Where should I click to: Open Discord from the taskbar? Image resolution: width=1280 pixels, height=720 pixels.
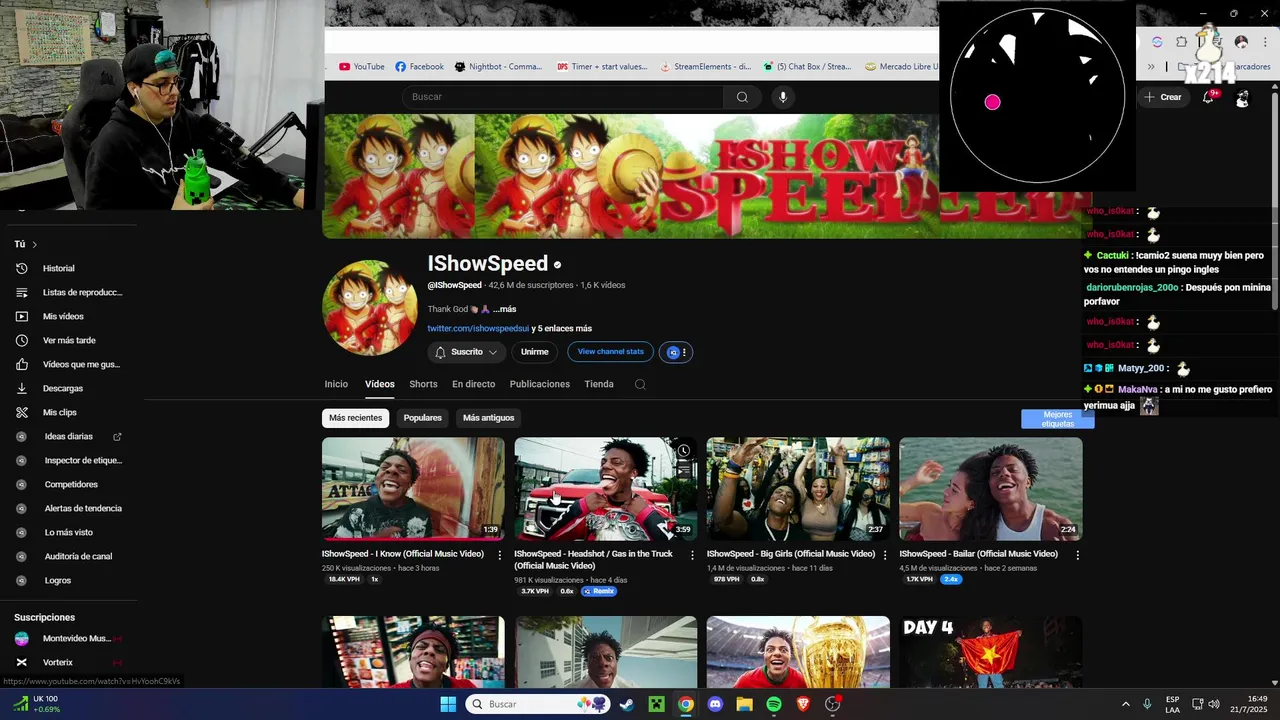click(x=715, y=704)
